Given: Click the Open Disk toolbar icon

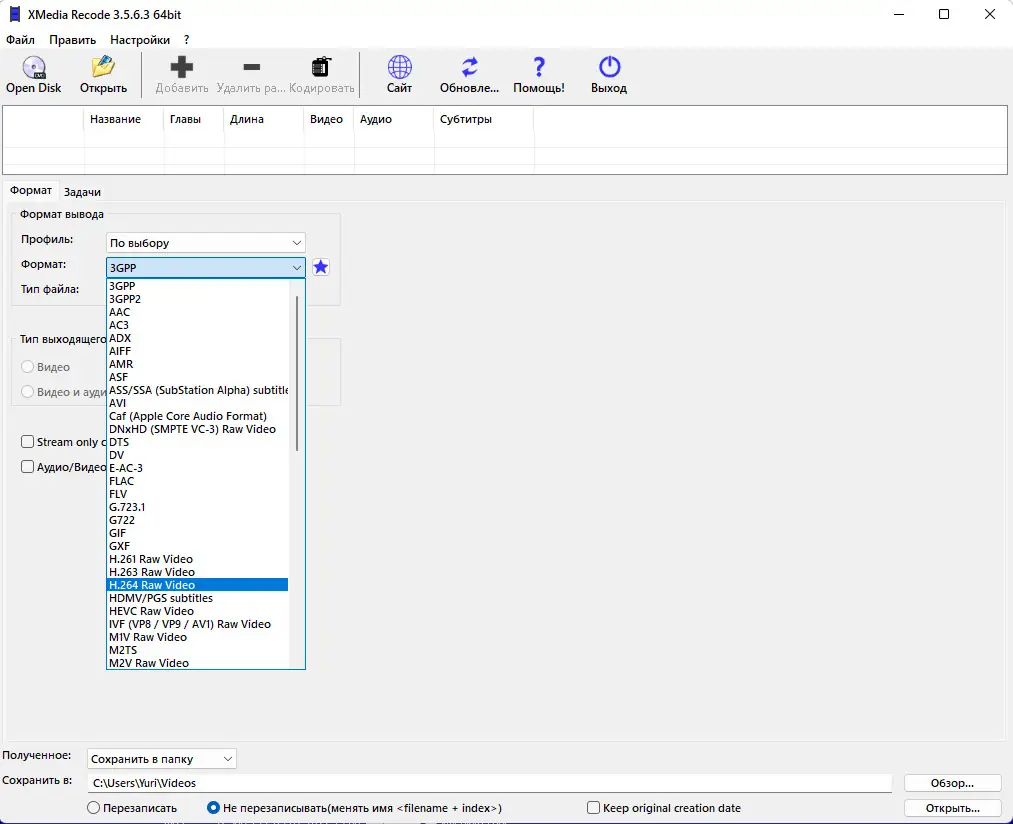Looking at the screenshot, I should coord(34,67).
